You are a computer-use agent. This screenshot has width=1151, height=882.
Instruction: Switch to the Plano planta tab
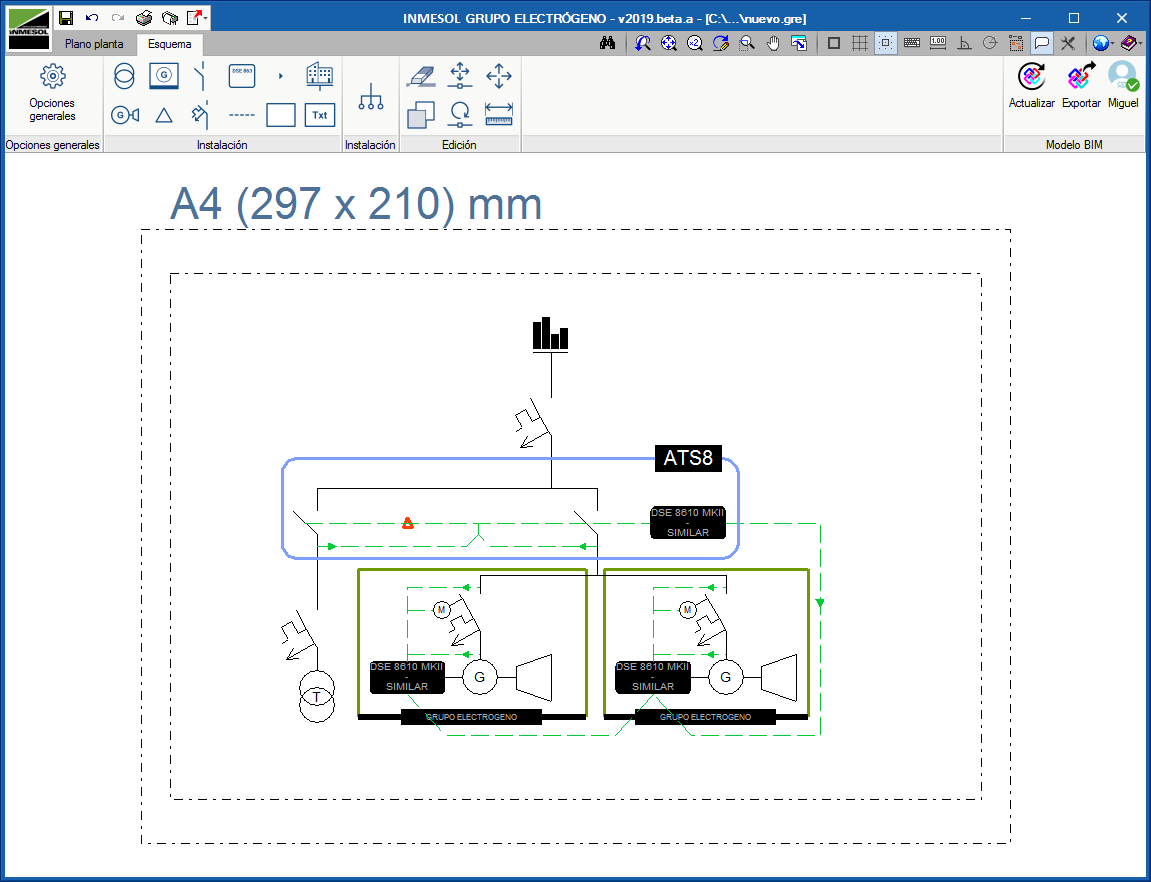click(94, 44)
